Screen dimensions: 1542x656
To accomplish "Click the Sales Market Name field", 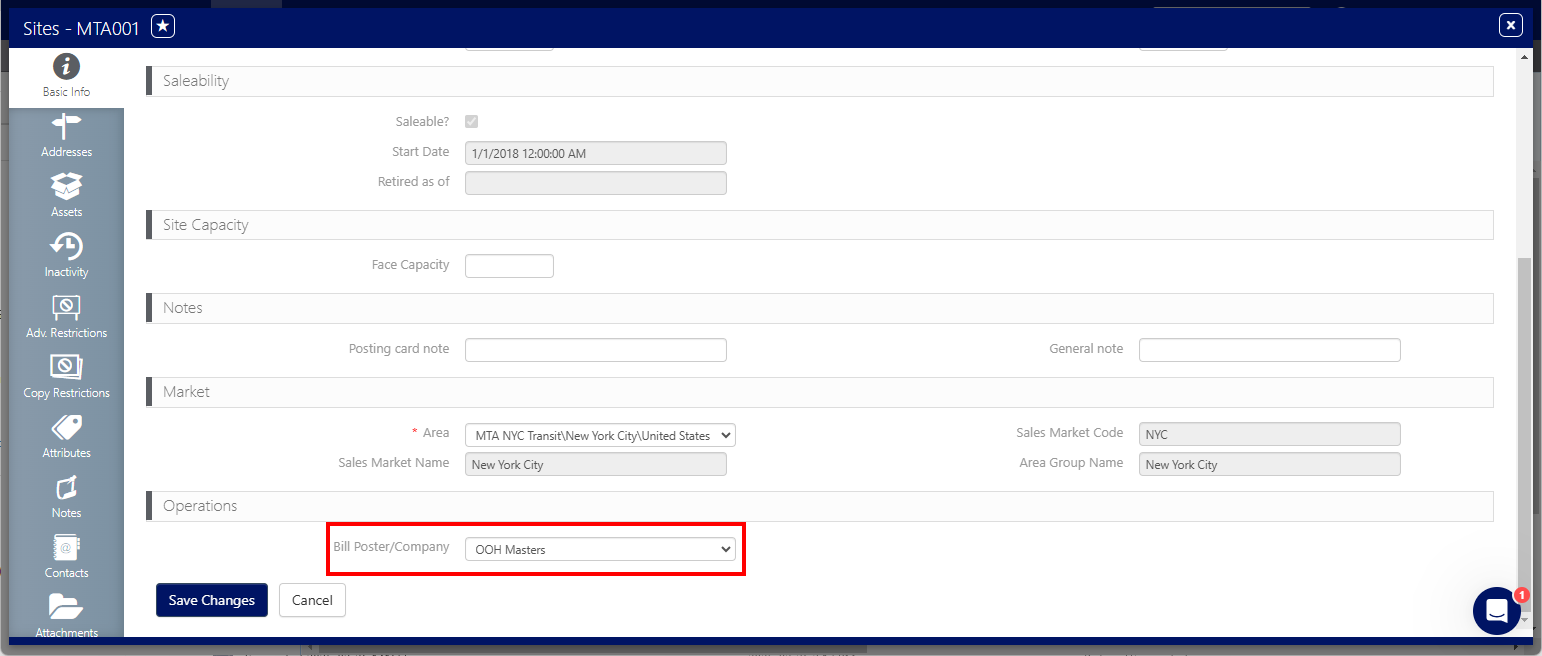I will (x=596, y=464).
